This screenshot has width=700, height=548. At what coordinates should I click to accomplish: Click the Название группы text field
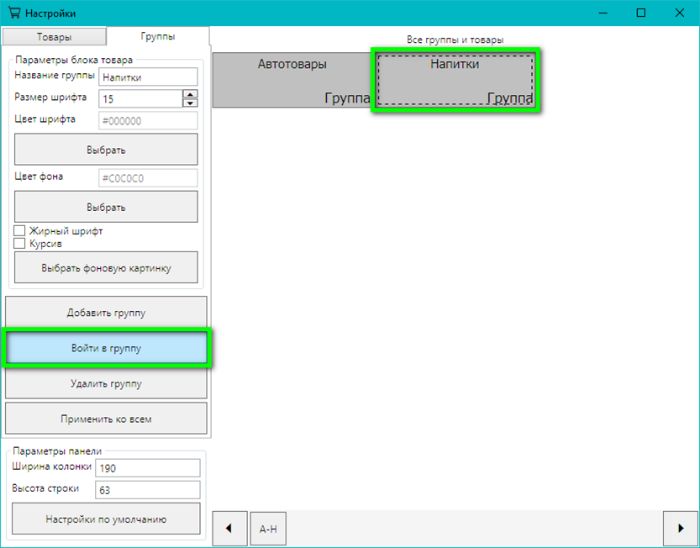pyautogui.click(x=148, y=76)
